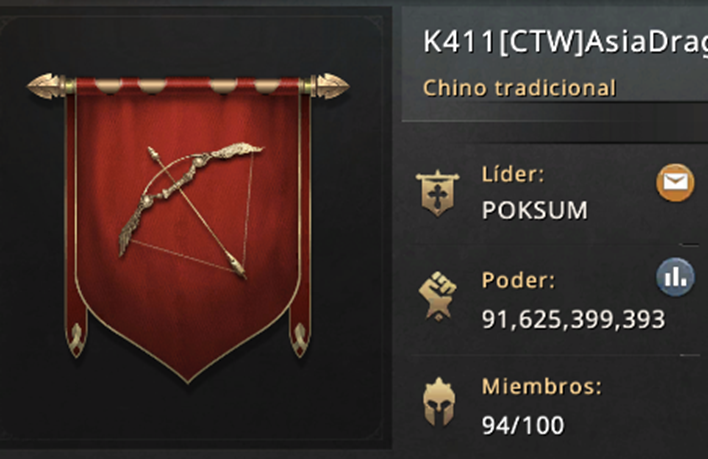Viewport: 708px width, 459px height.
Task: Click the member count 94/100
Action: [x=523, y=425]
